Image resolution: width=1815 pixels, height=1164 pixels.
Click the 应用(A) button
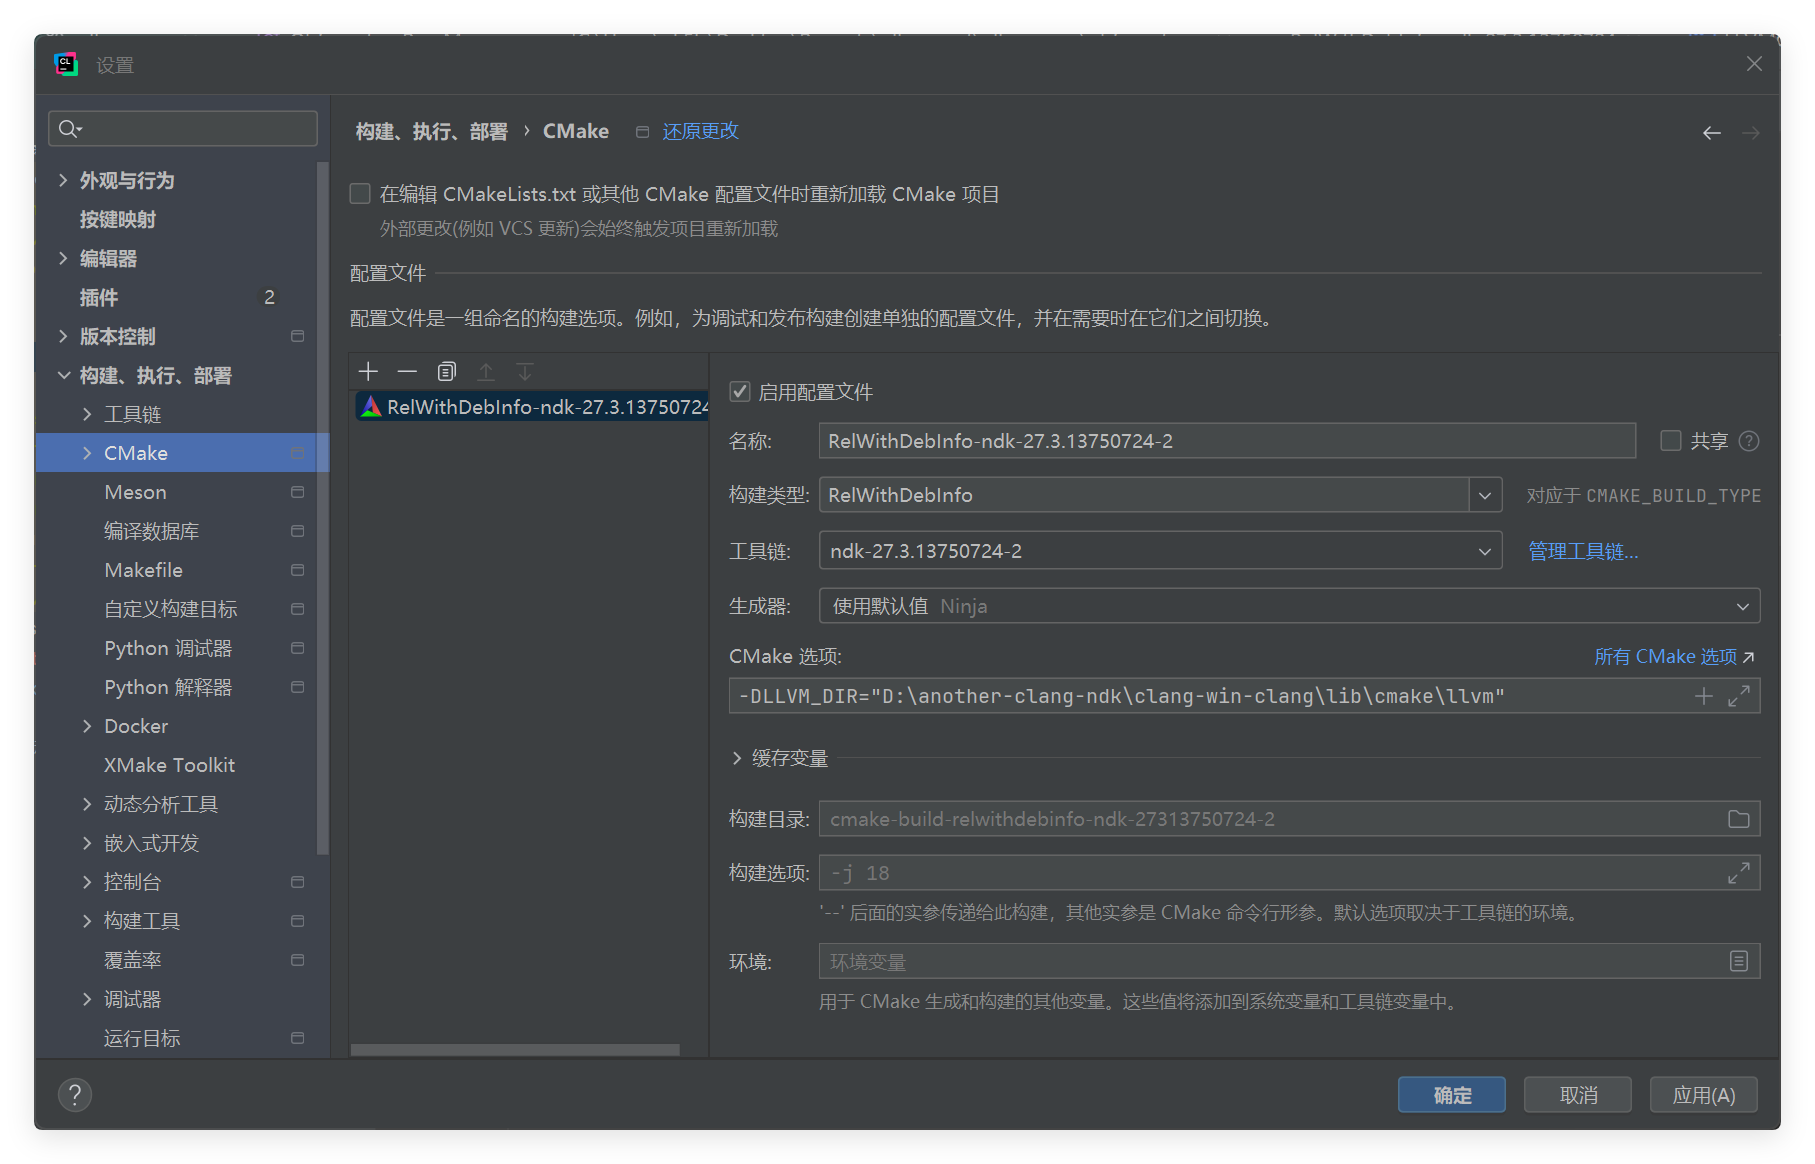pyautogui.click(x=1704, y=1095)
